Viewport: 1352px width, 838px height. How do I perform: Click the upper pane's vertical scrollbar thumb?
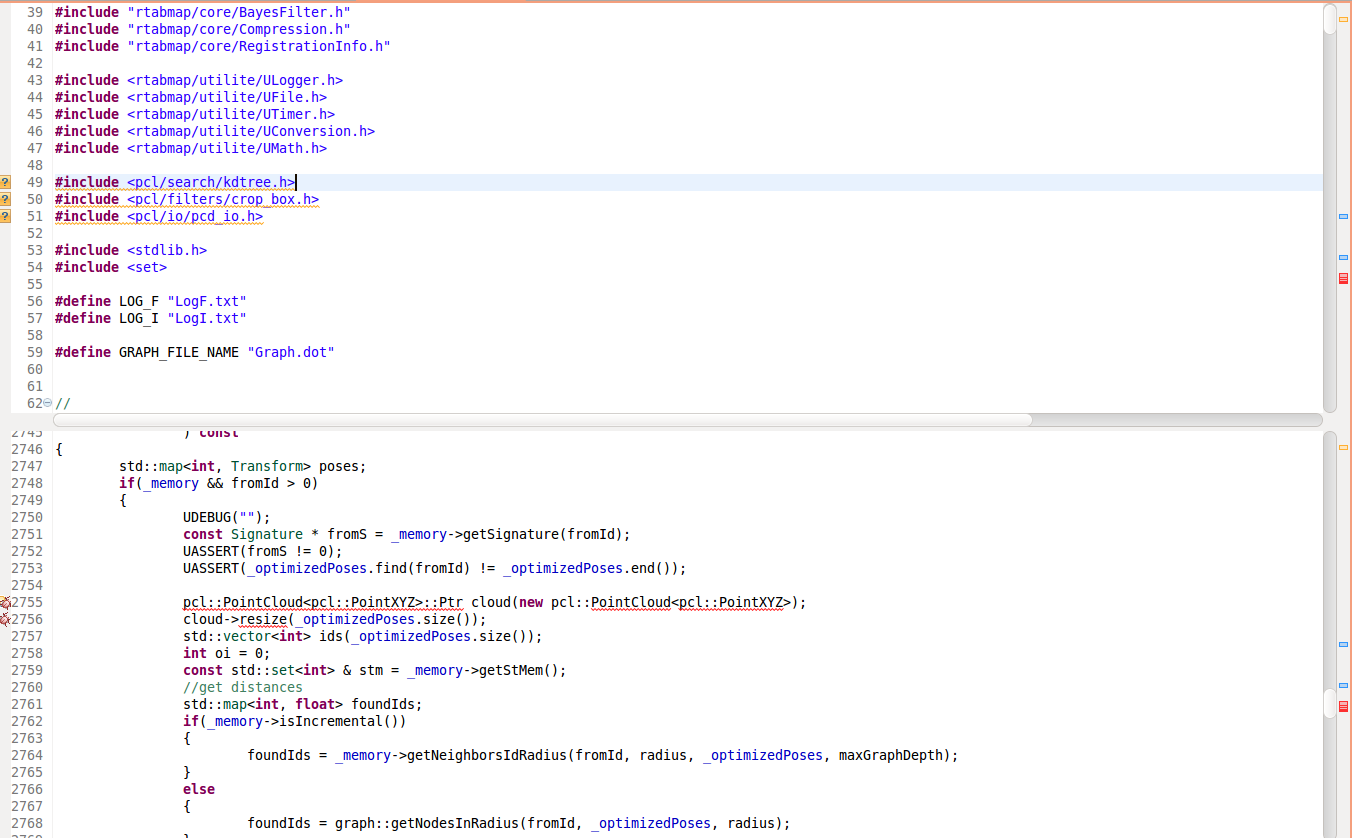tap(1329, 20)
